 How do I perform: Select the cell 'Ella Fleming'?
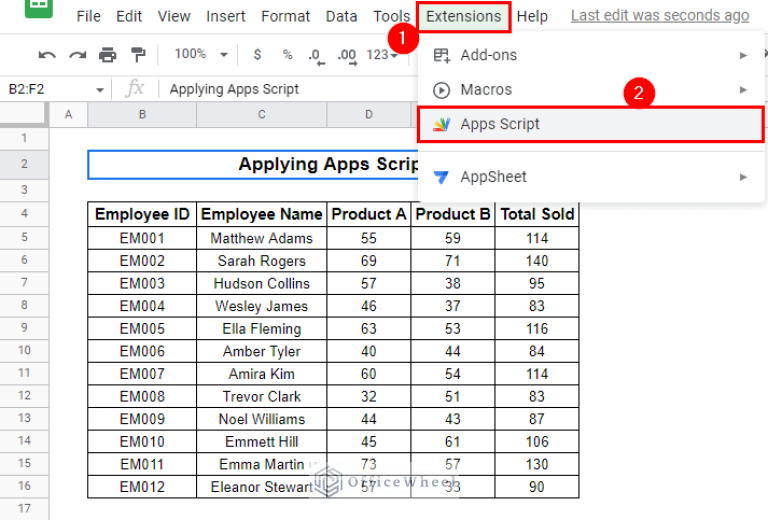(x=262, y=329)
